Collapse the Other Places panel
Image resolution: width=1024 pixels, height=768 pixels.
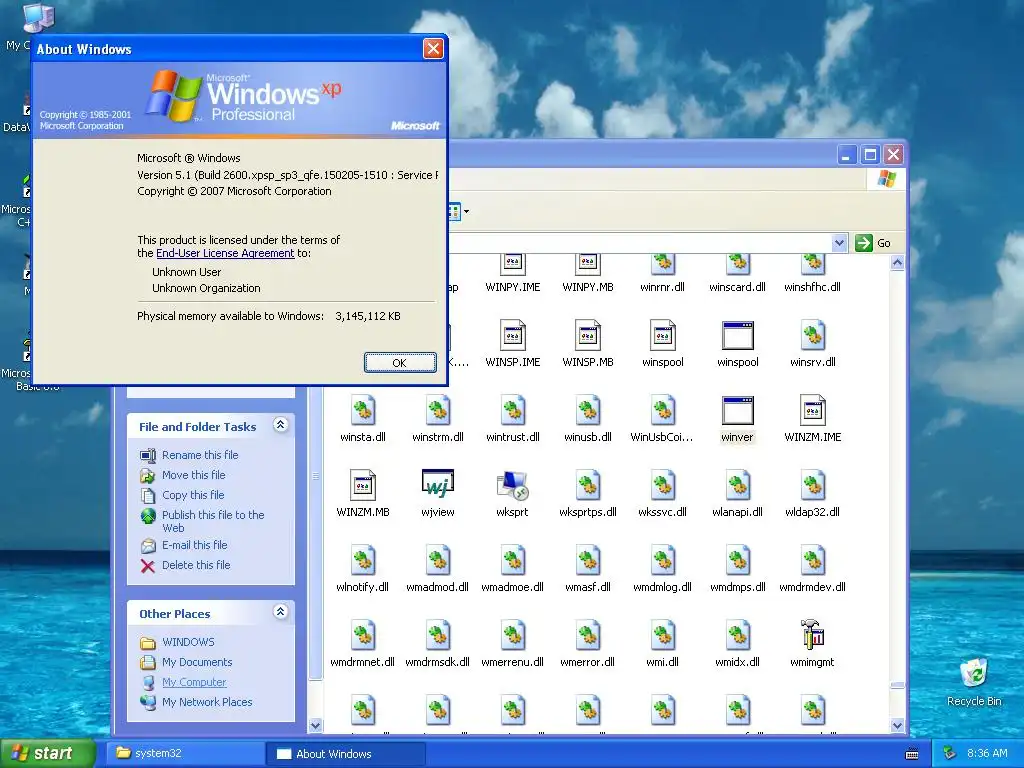pyautogui.click(x=280, y=612)
